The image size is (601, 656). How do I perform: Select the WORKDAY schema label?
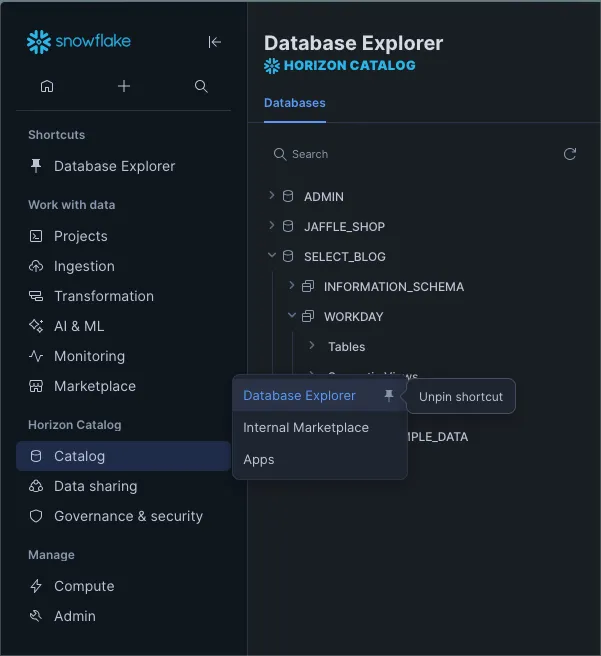(353, 317)
